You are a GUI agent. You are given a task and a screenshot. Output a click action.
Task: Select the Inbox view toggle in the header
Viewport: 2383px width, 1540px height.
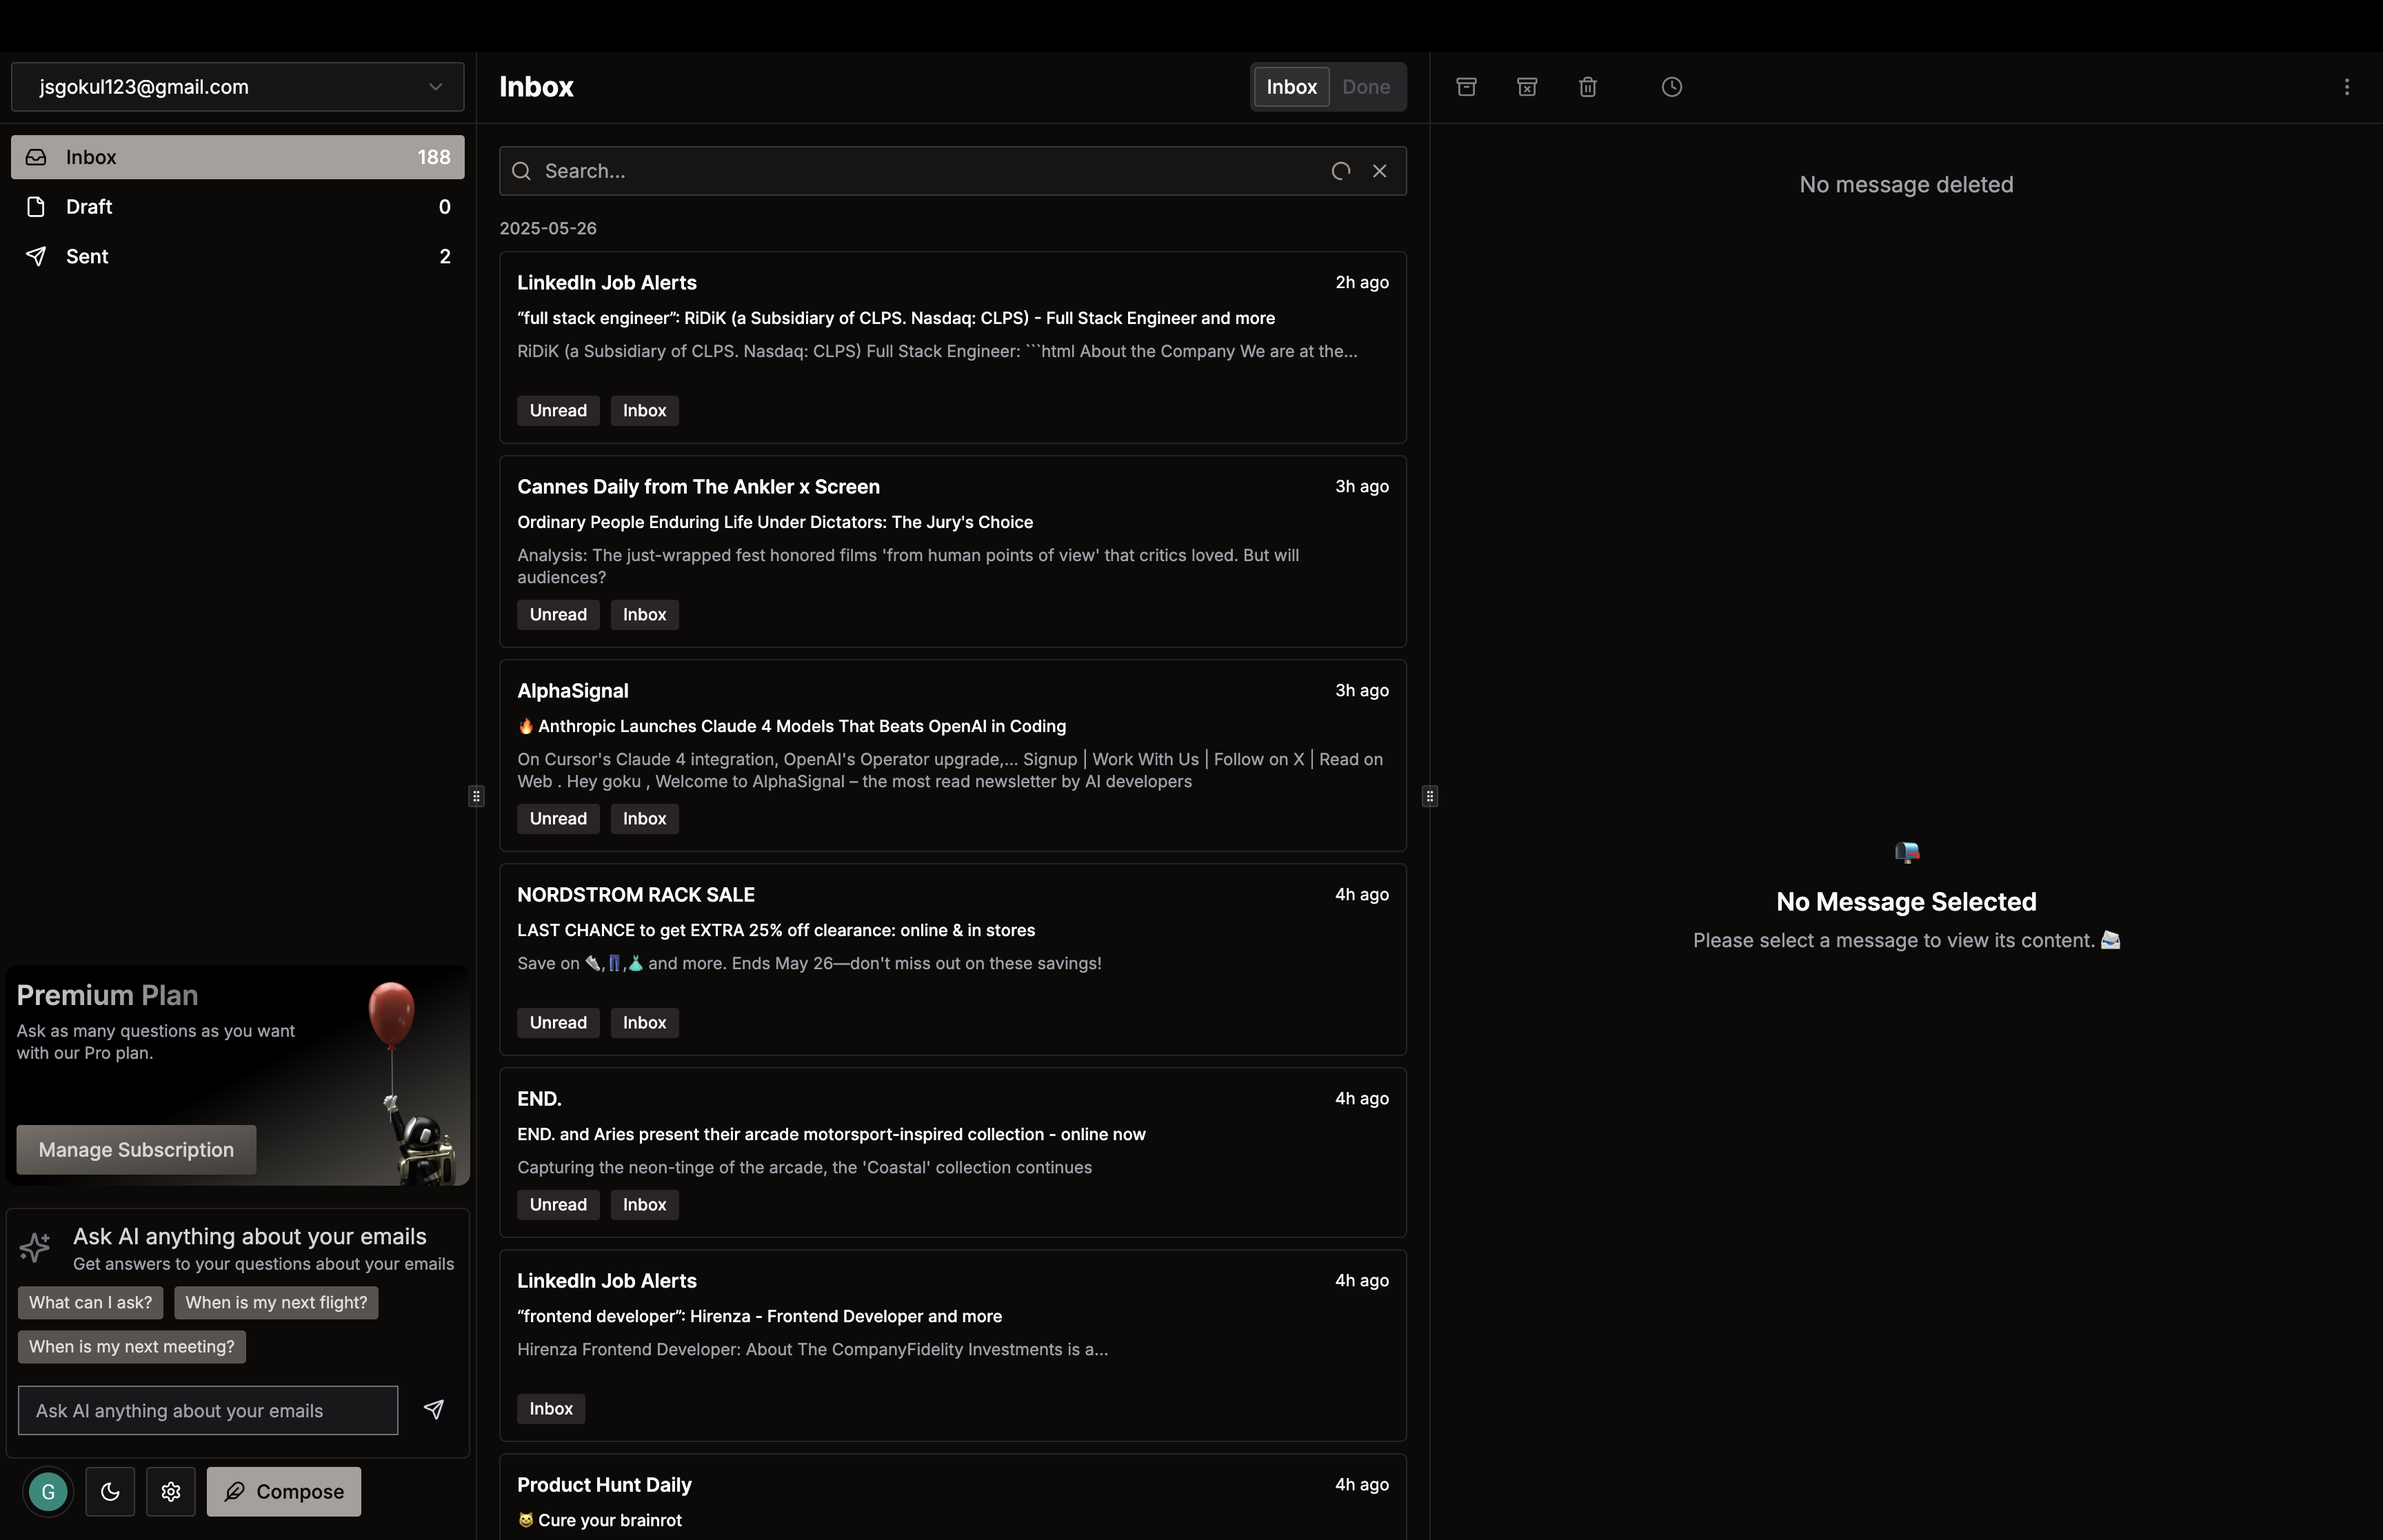point(1291,87)
